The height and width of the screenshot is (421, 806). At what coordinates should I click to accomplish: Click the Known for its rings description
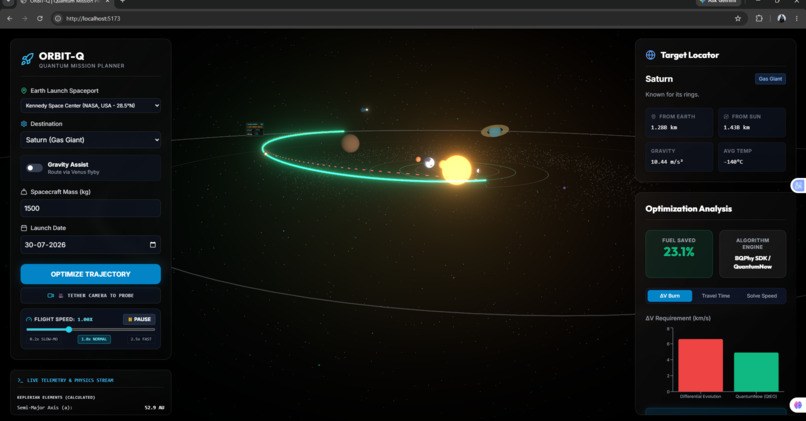[x=672, y=95]
